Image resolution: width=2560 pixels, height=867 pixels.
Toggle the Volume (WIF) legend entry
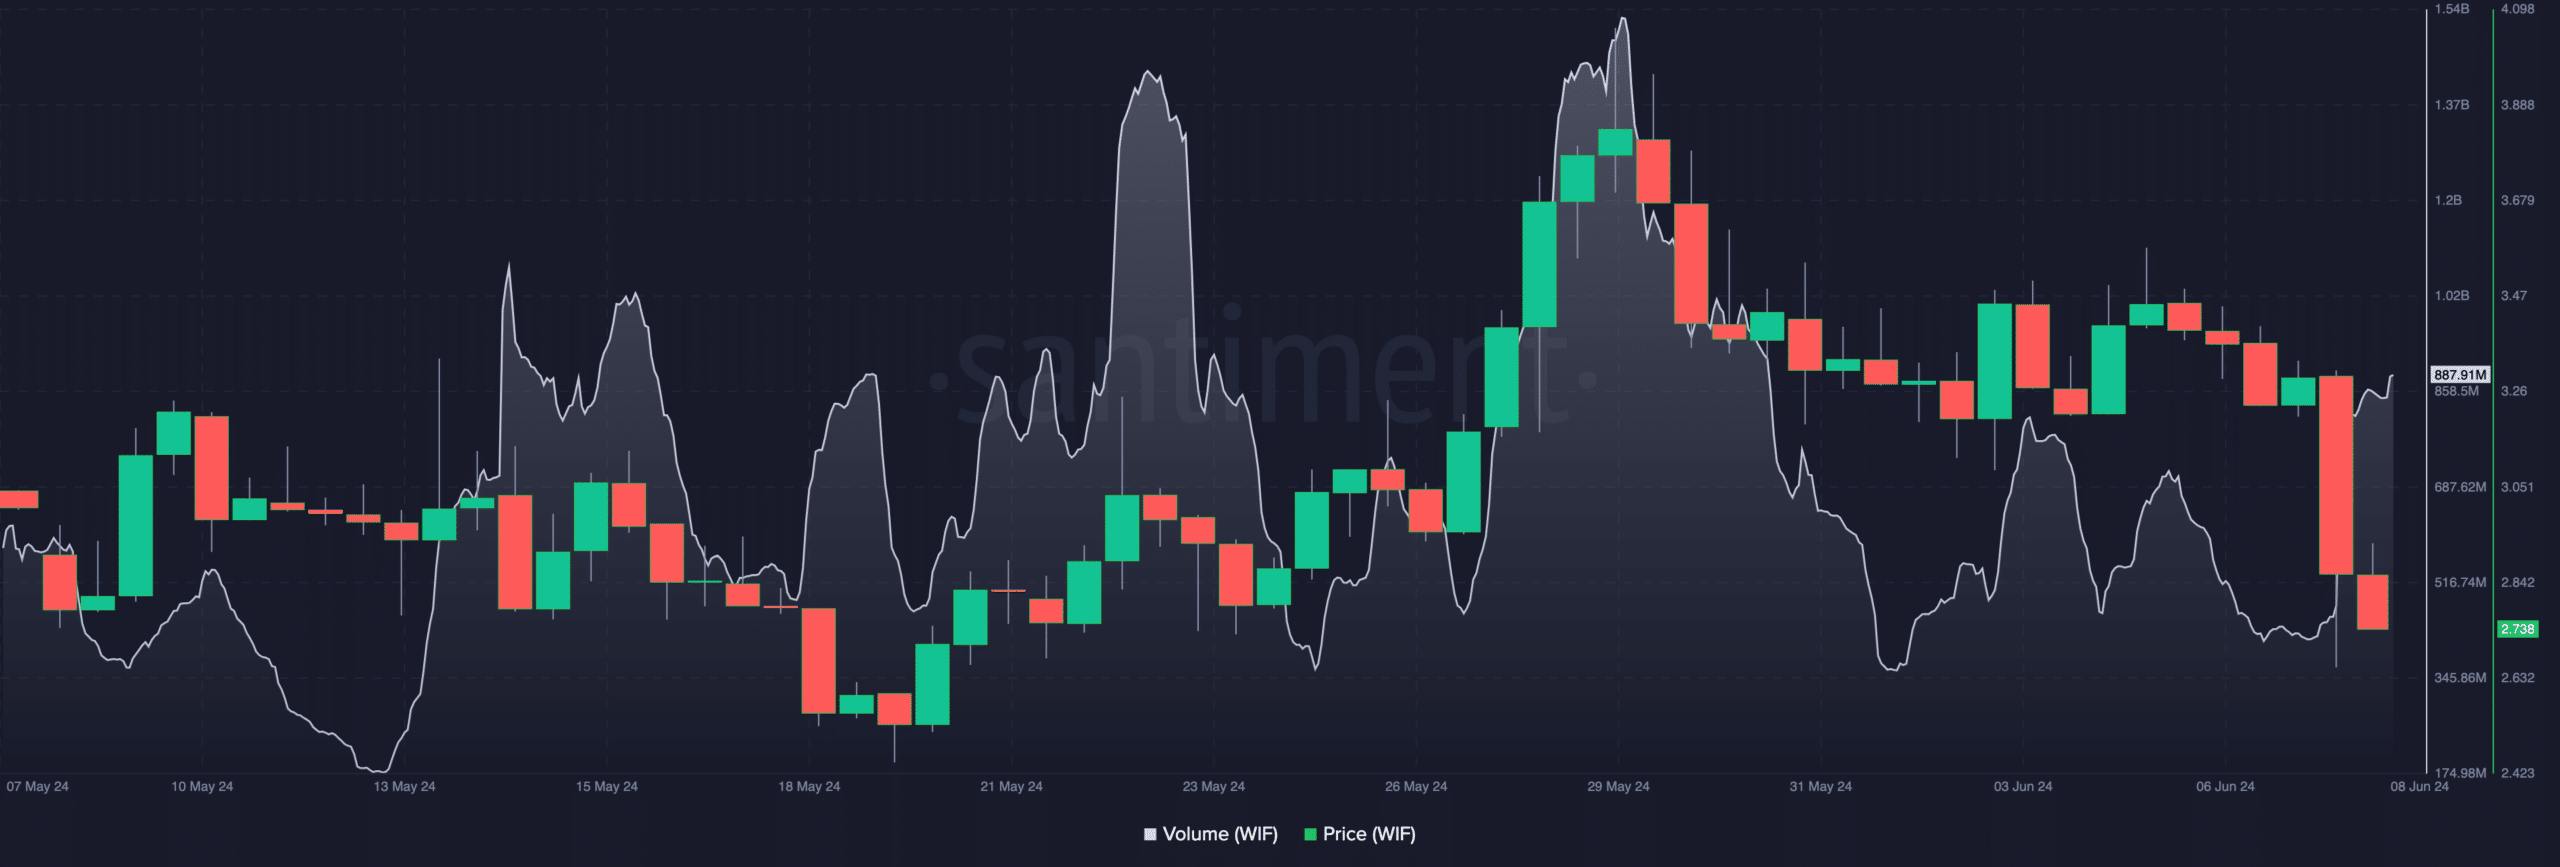coord(1211,834)
